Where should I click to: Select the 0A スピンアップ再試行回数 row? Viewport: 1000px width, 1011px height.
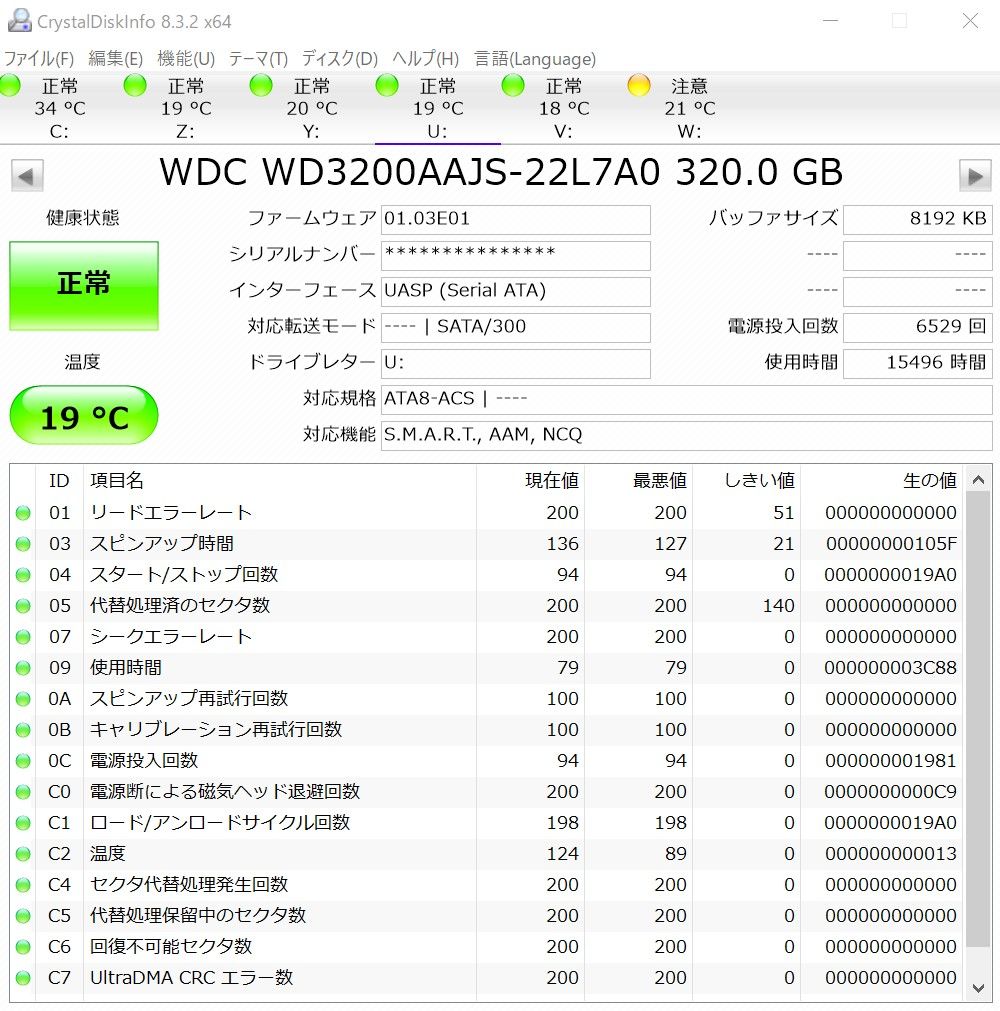[487, 698]
